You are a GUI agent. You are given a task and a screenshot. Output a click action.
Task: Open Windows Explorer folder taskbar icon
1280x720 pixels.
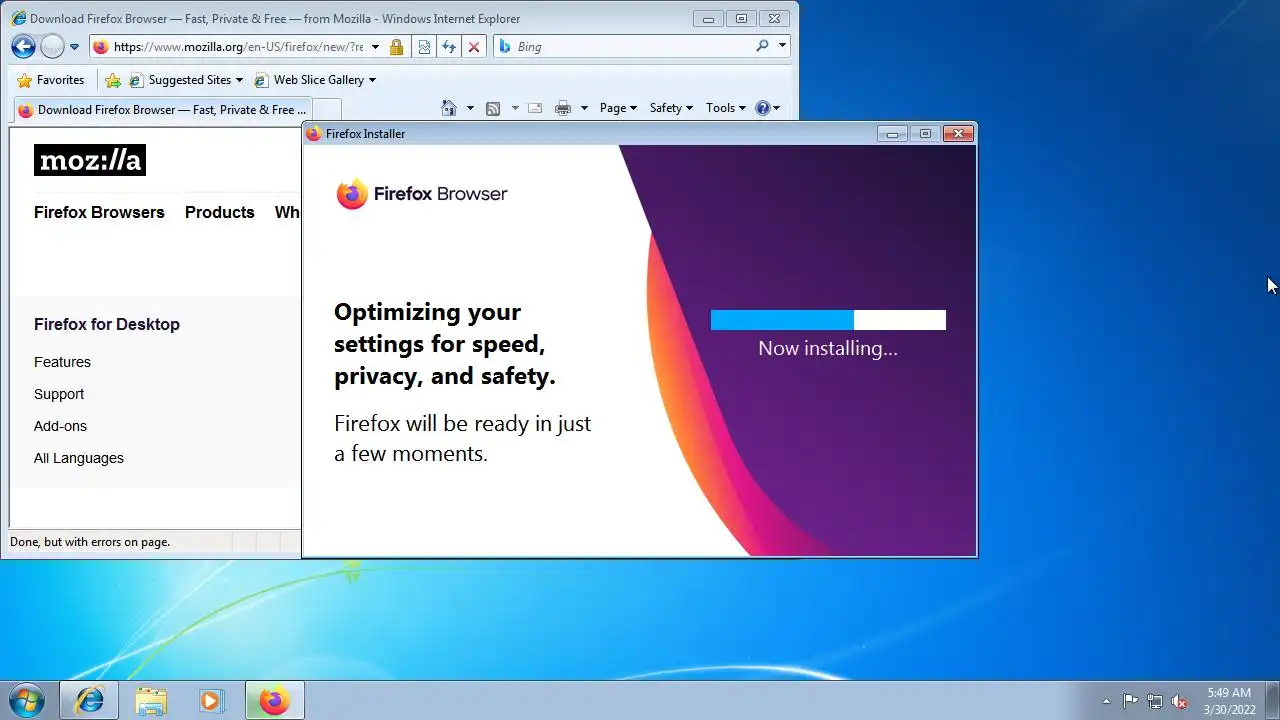151,700
